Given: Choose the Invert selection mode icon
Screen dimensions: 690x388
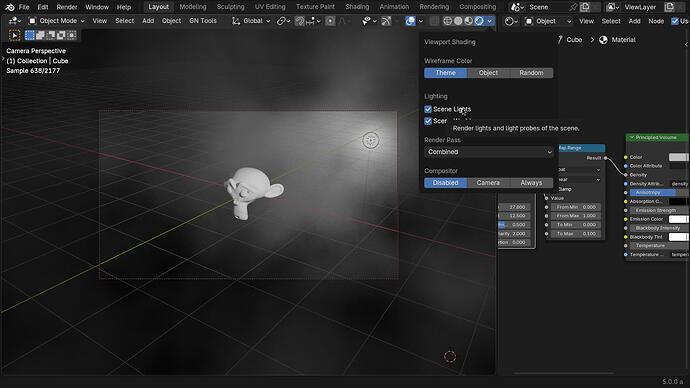Looking at the screenshot, I should coord(61,35).
